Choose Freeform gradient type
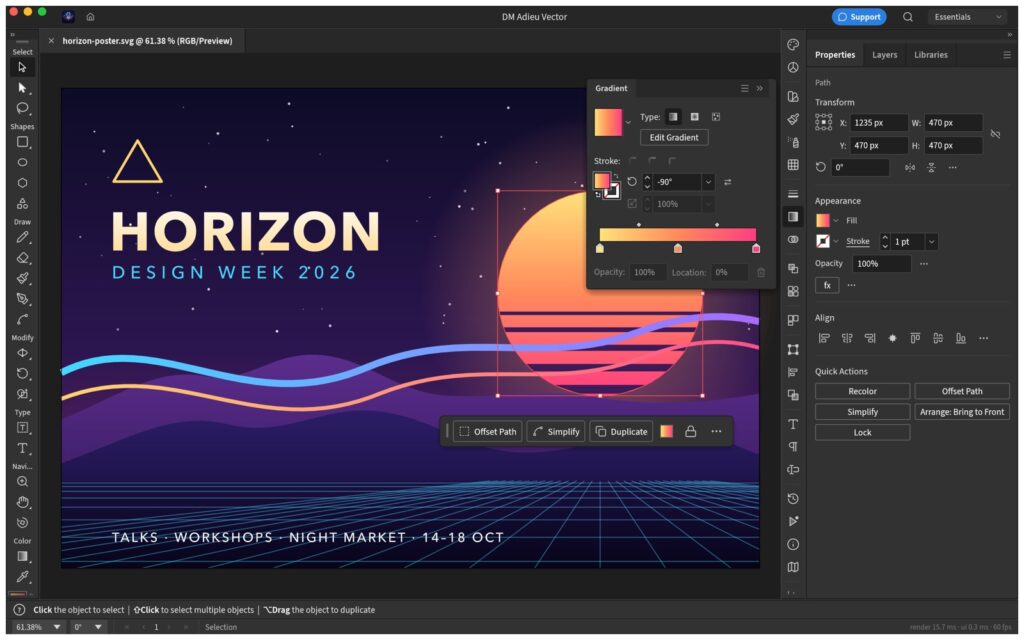The height and width of the screenshot is (640, 1024). click(x=716, y=117)
